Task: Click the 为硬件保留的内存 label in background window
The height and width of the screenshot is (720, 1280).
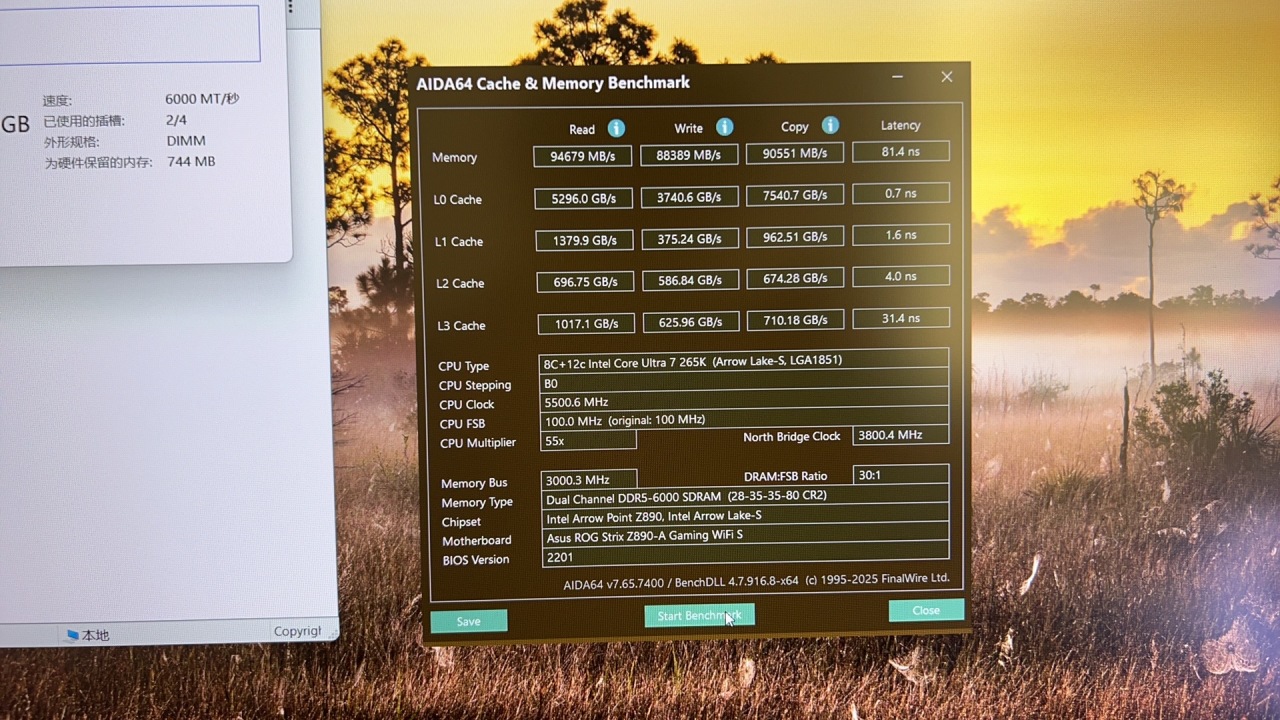Action: (98, 163)
